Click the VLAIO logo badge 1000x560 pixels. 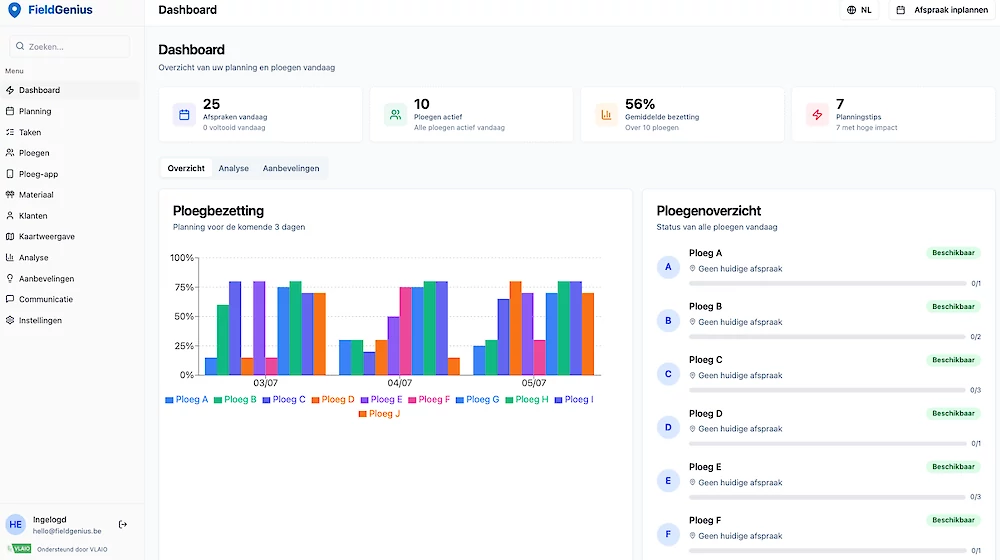click(19, 549)
